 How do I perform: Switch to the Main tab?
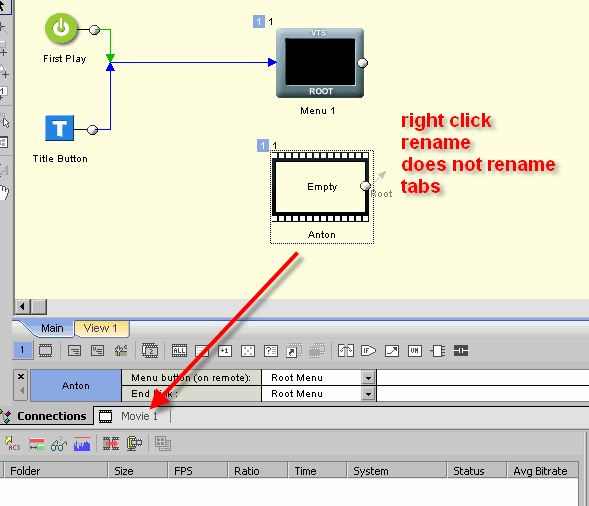[52, 328]
